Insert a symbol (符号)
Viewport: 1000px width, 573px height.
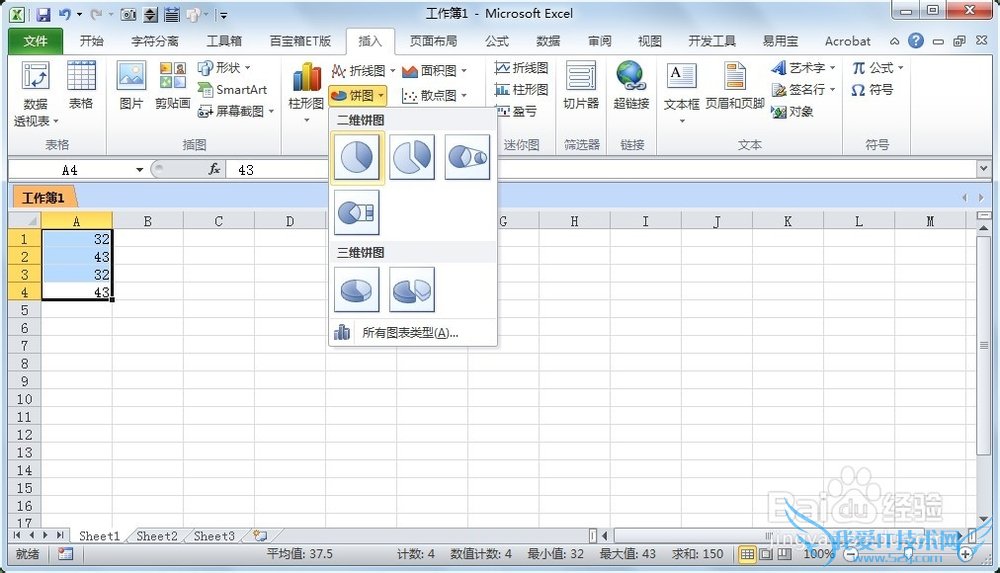click(x=872, y=90)
